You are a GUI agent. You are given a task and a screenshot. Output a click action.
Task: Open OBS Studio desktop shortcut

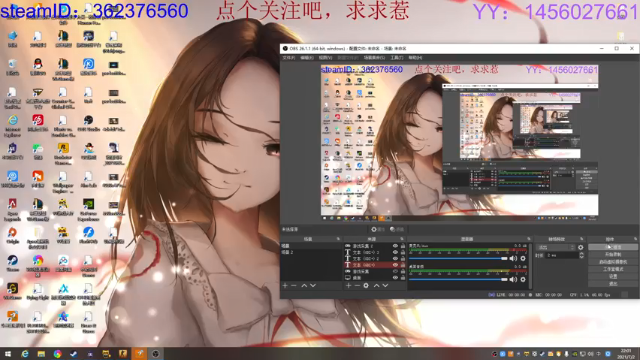tap(88, 124)
